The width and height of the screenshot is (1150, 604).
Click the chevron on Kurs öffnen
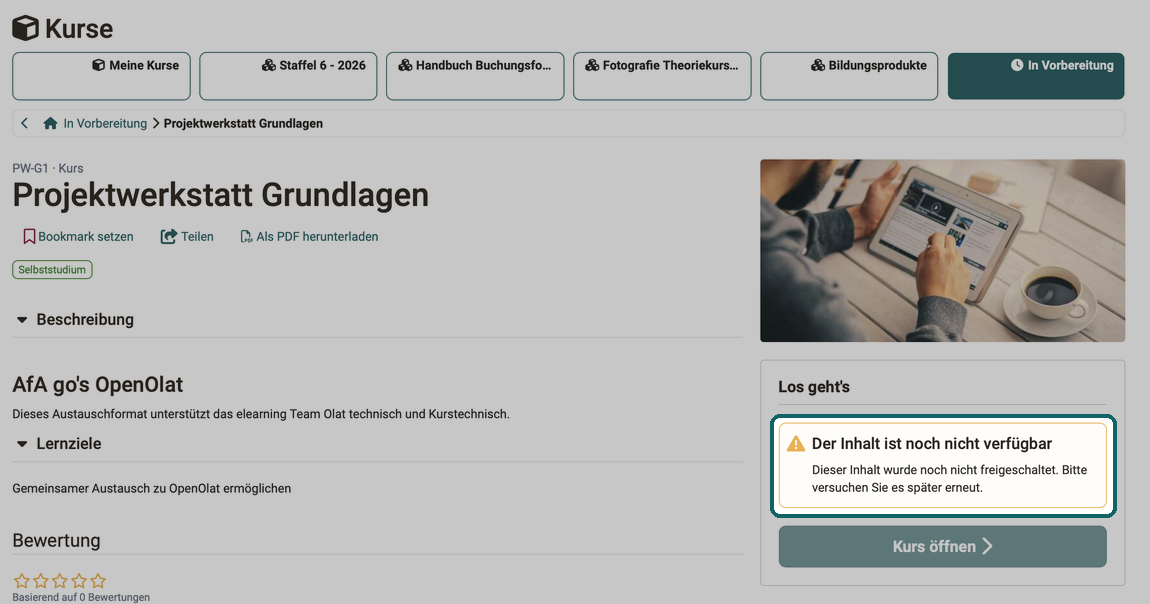point(987,546)
